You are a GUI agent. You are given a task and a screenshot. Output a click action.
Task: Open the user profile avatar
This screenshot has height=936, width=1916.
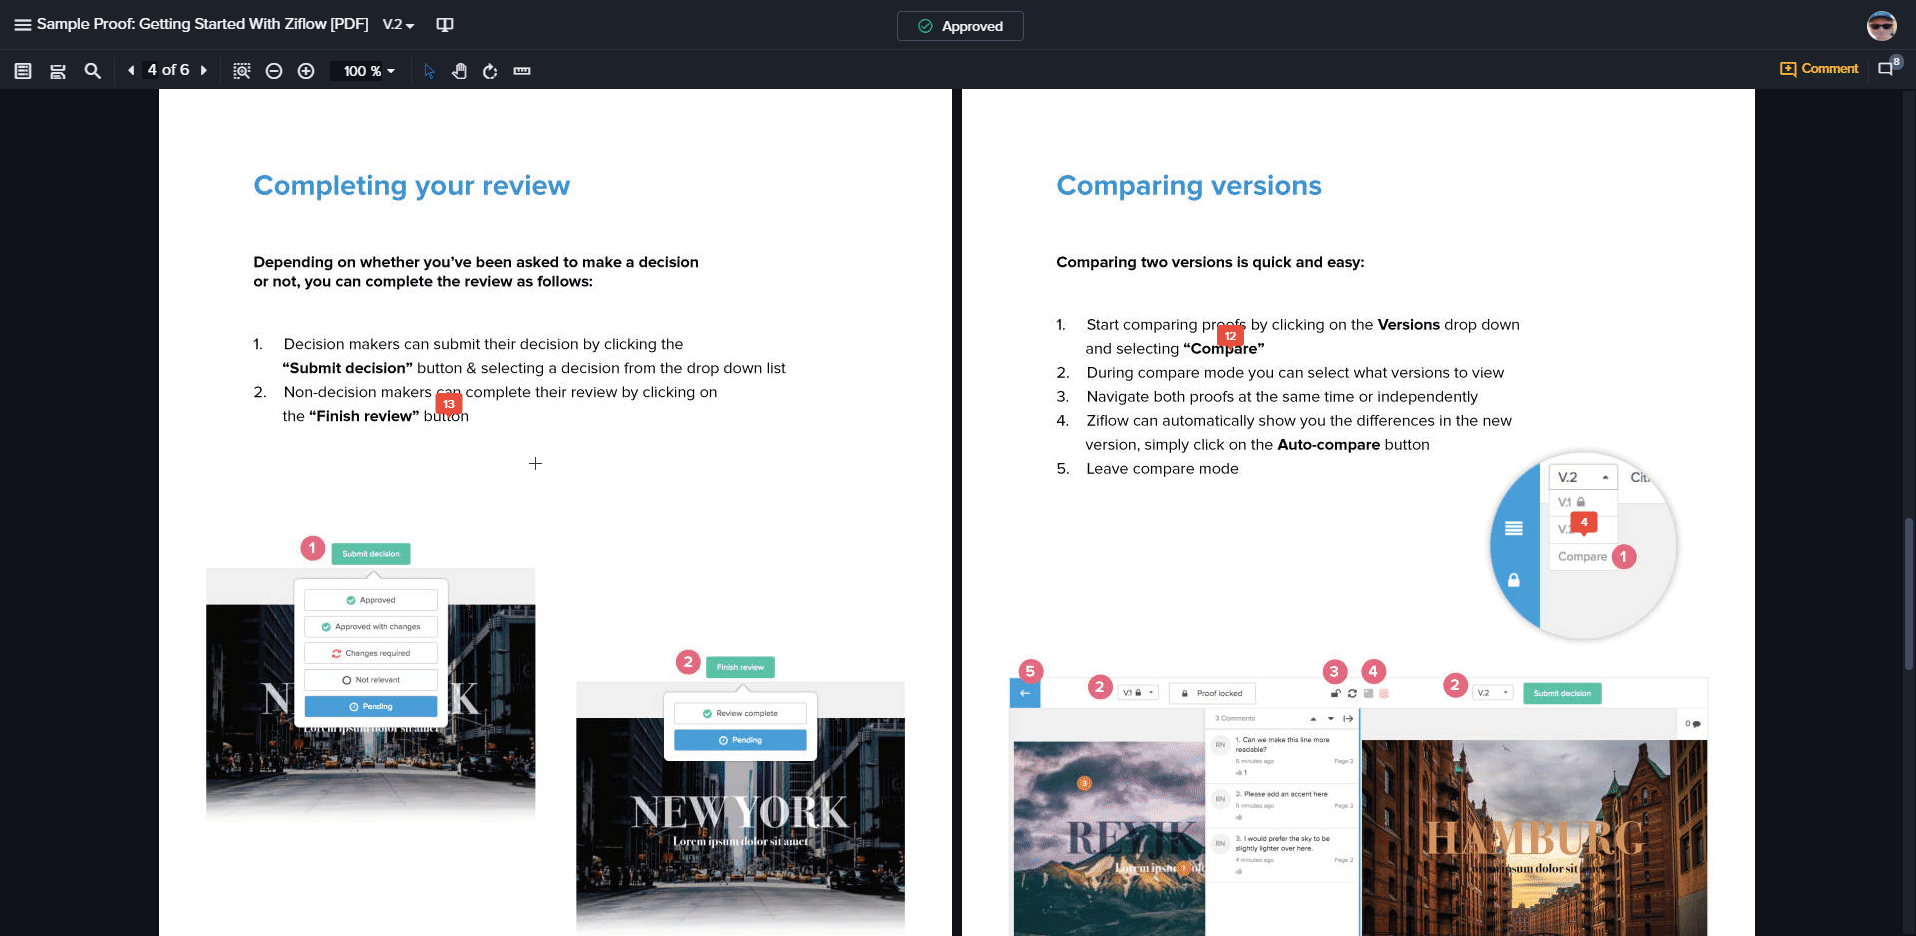coord(1881,26)
